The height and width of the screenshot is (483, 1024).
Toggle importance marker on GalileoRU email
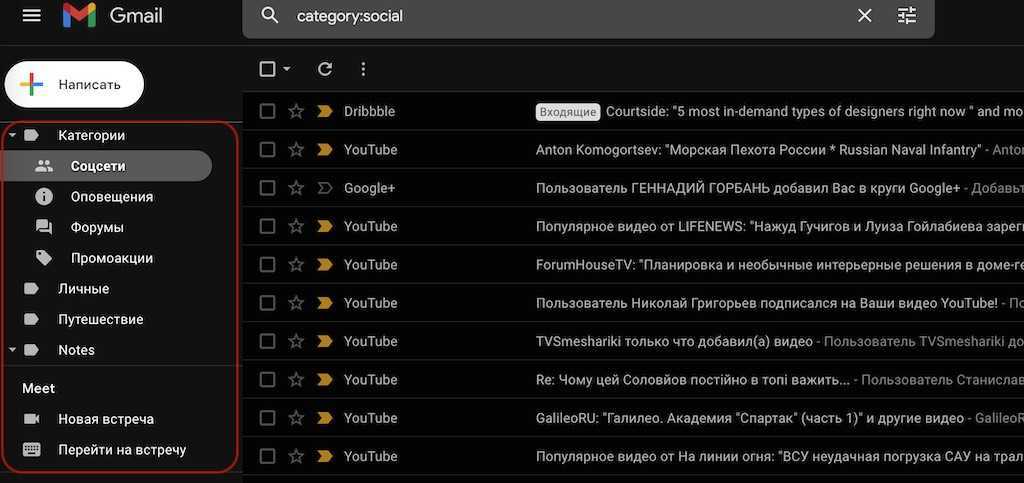(325, 418)
